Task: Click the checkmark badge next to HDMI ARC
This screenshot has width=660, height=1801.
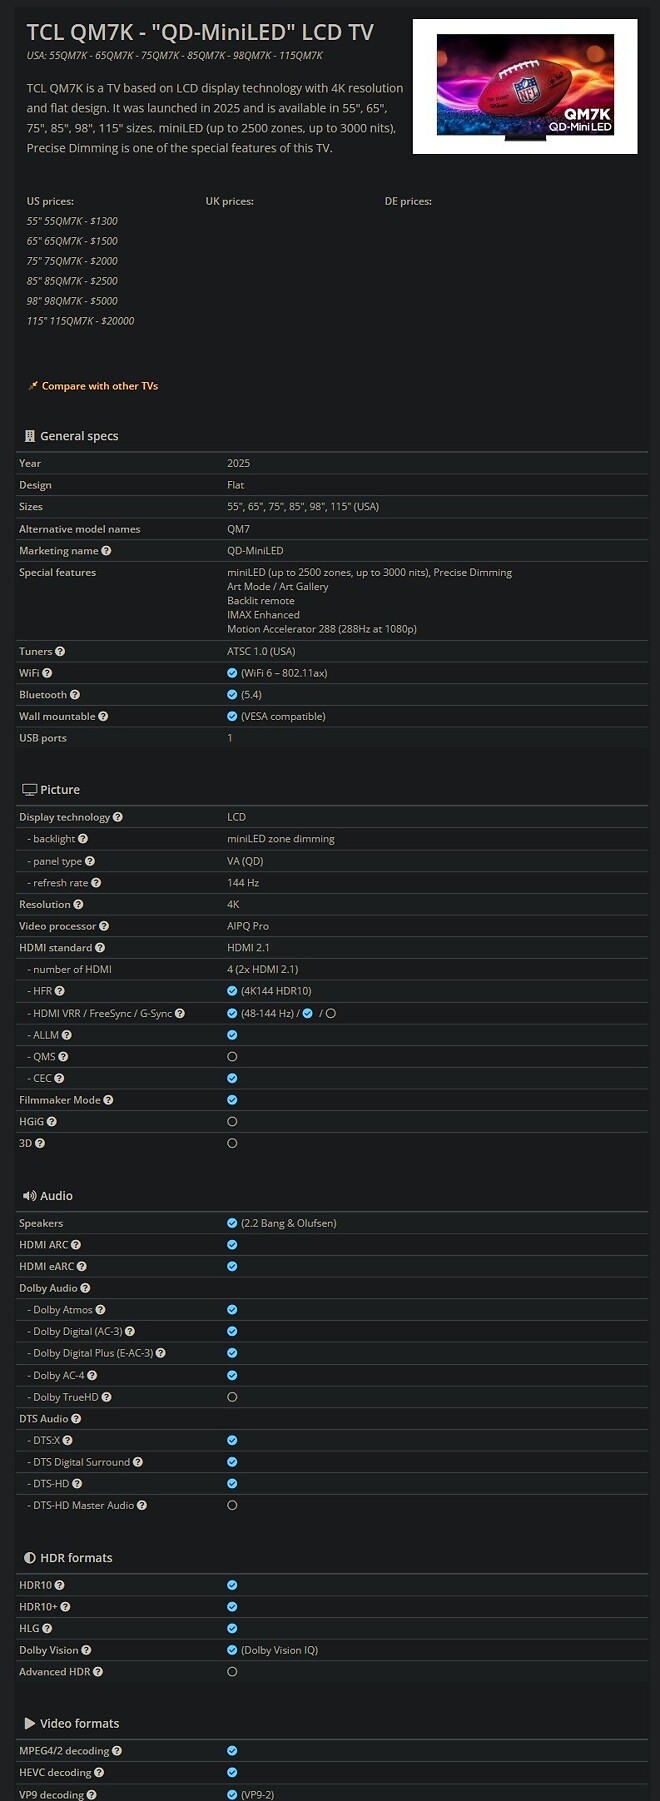Action: [x=231, y=1245]
